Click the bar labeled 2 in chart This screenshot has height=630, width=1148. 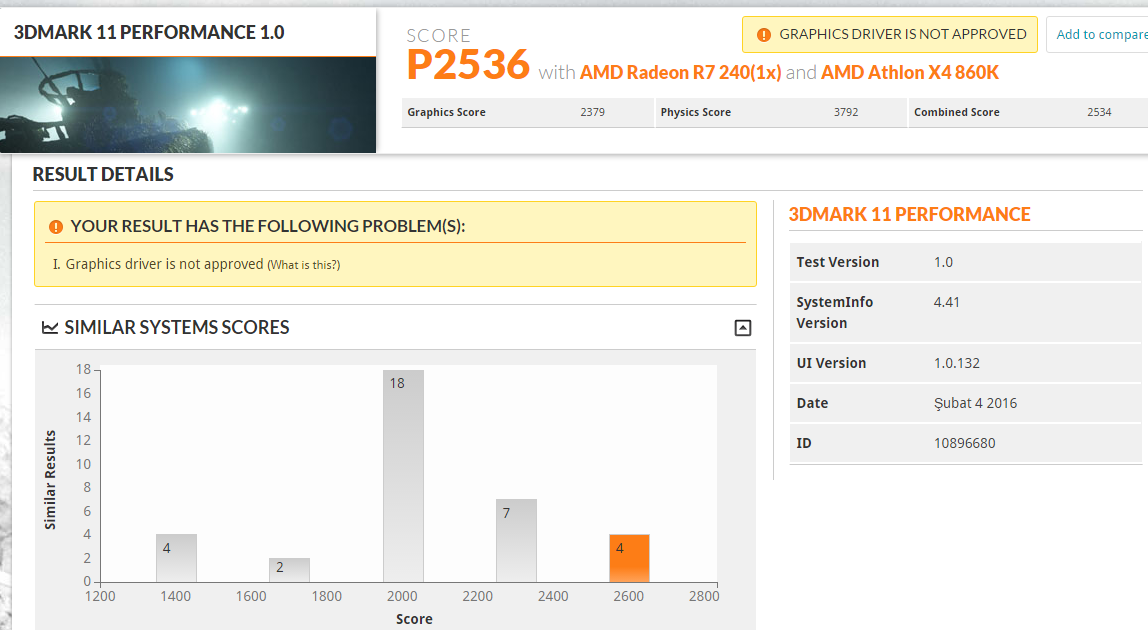tap(289, 570)
